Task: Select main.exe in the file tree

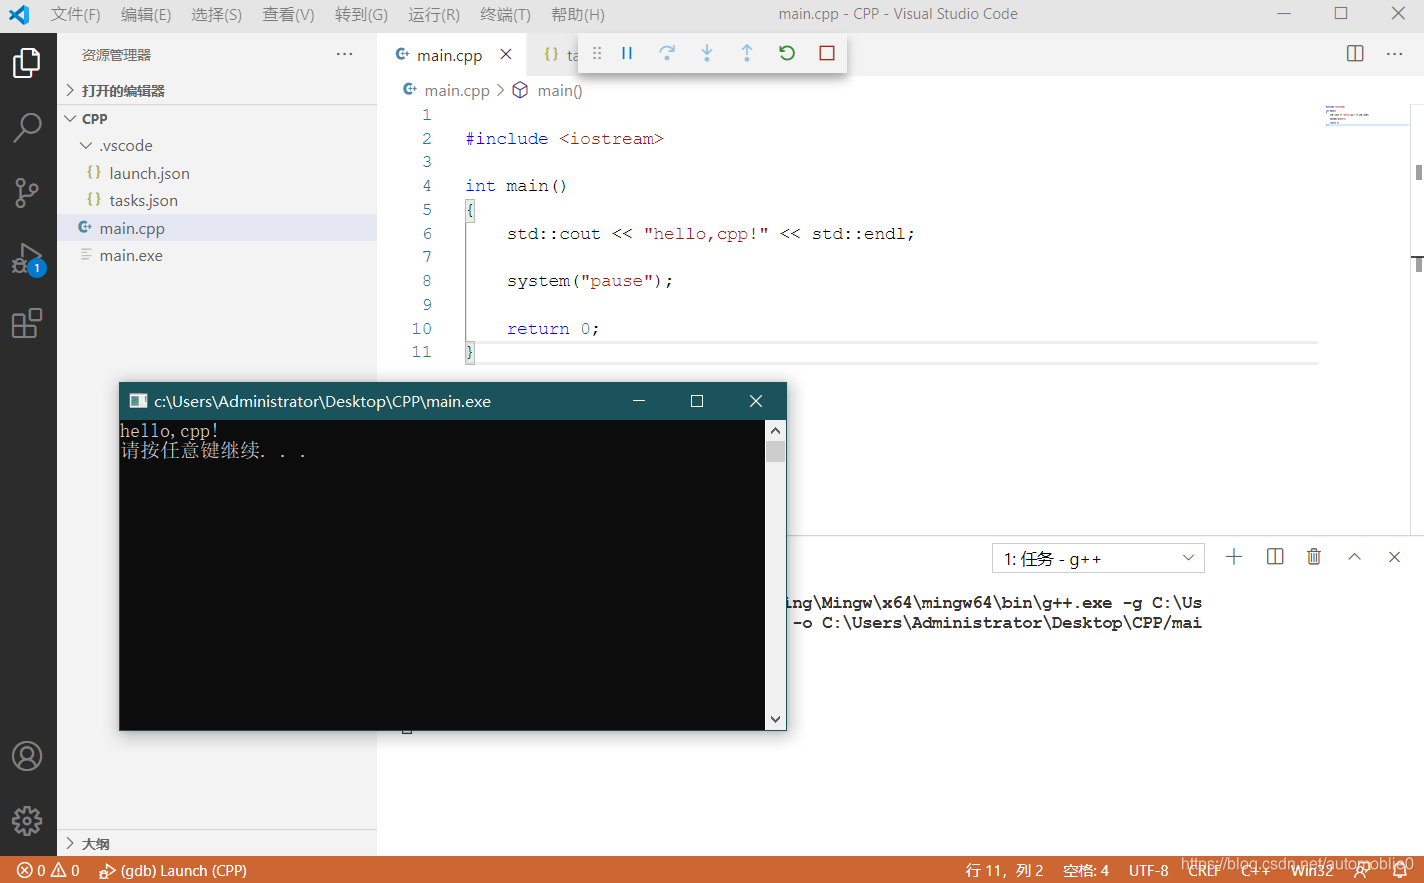Action: [217, 255]
